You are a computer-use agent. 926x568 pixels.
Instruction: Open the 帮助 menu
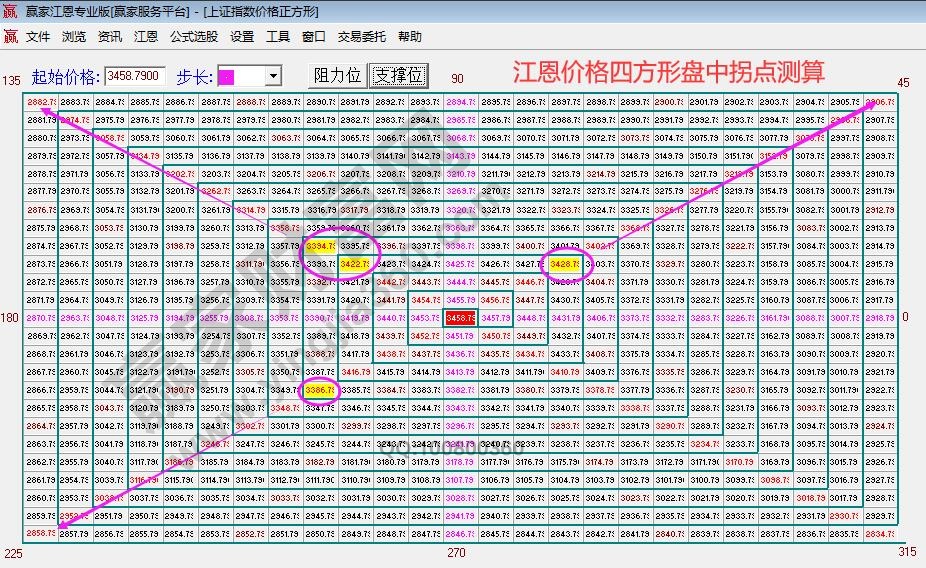pyautogui.click(x=410, y=37)
